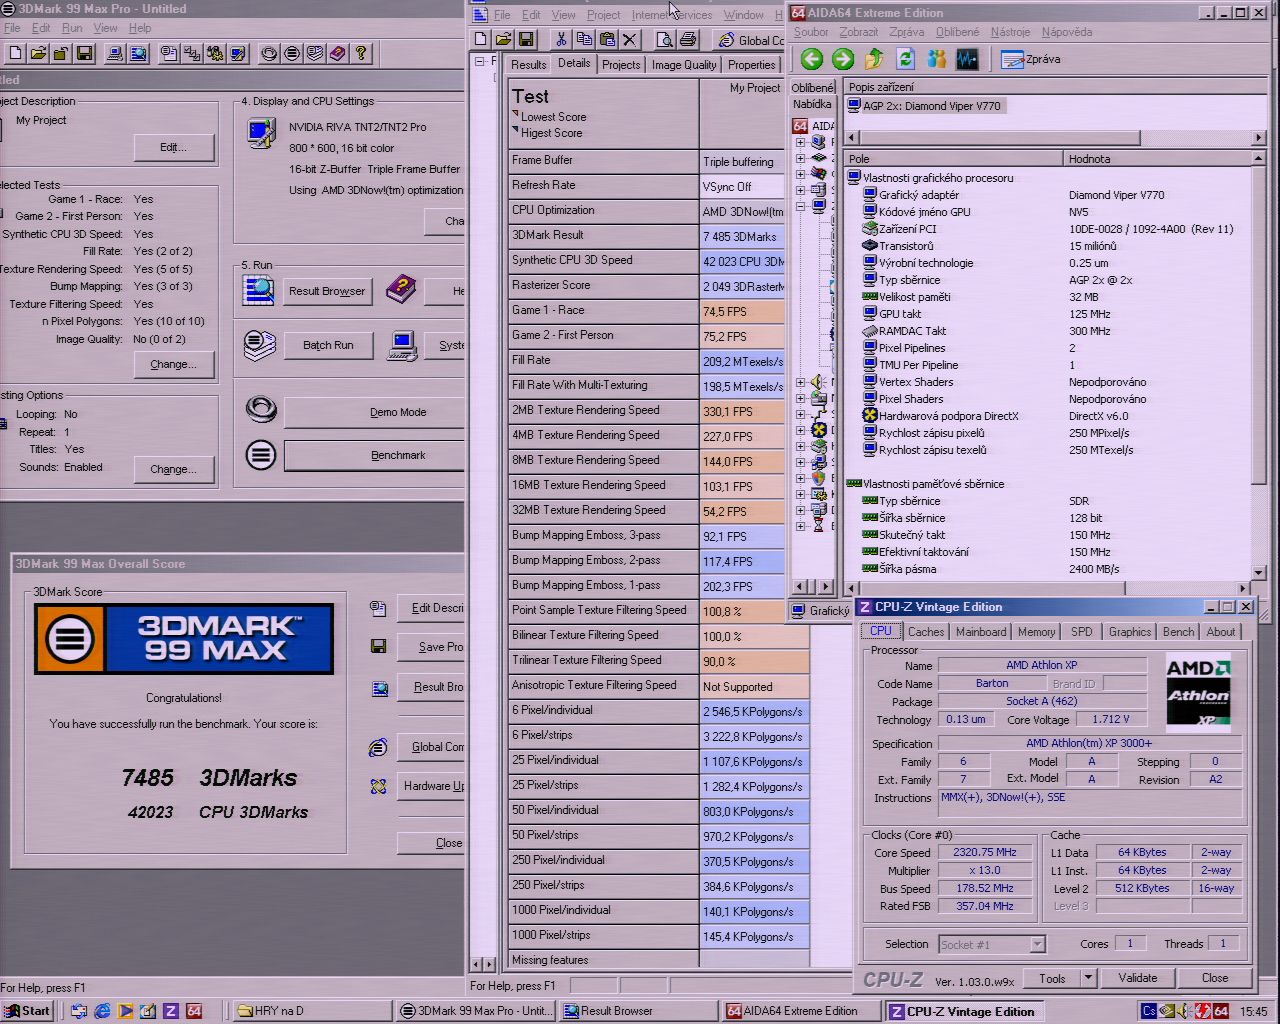Switch to CPU-Z Caches tab
Image resolution: width=1280 pixels, height=1024 pixels.
(926, 632)
